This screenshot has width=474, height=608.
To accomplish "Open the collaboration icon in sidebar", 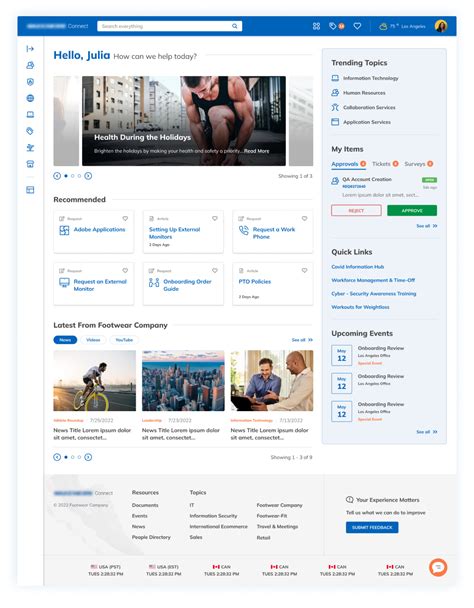I will [30, 148].
